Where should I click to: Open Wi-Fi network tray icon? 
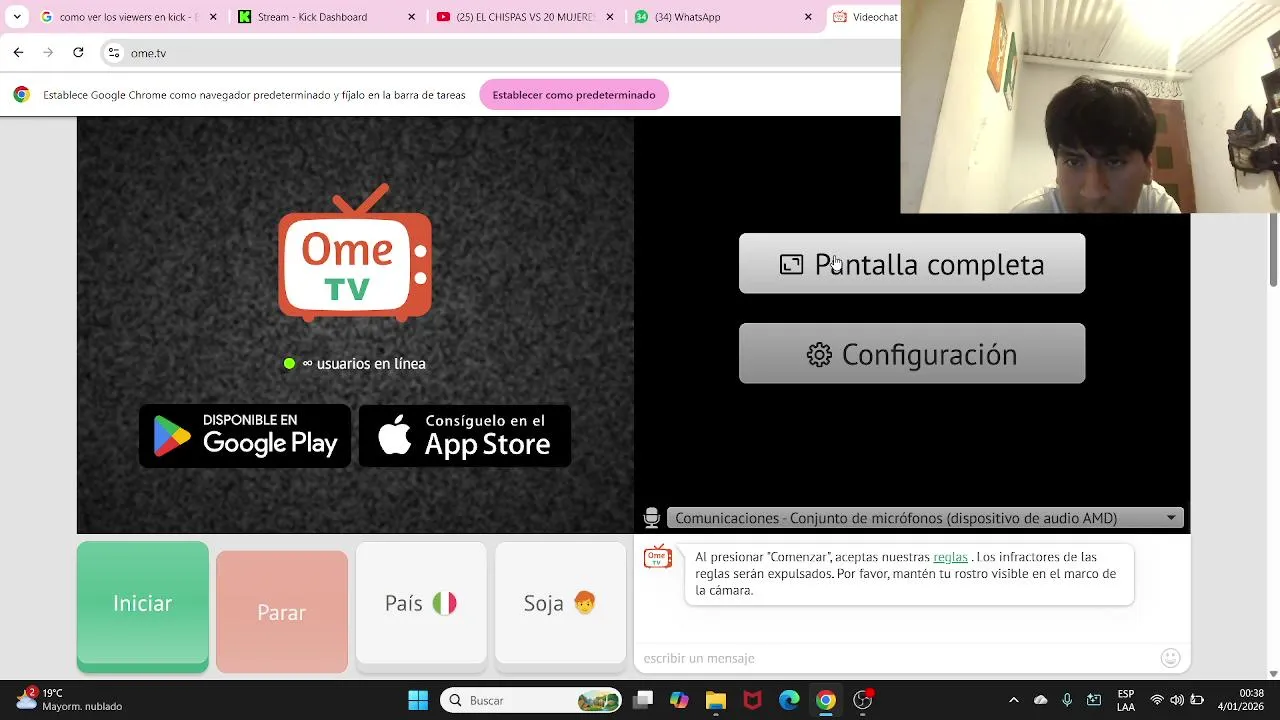tap(1157, 700)
